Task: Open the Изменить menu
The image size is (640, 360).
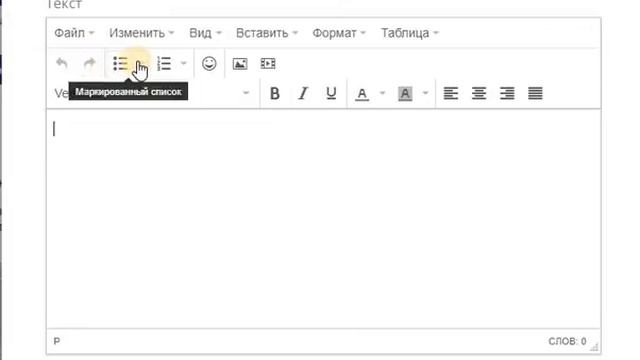Action: click(142, 33)
